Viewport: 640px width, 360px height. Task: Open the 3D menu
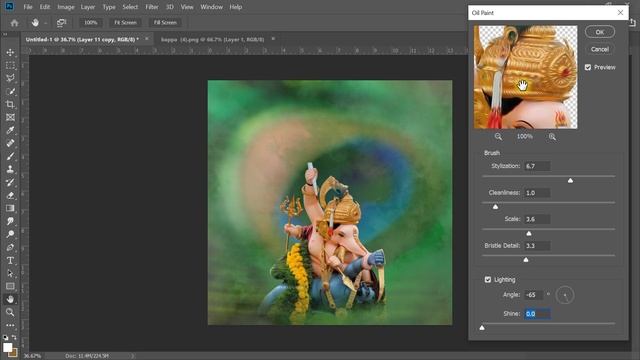pos(170,7)
